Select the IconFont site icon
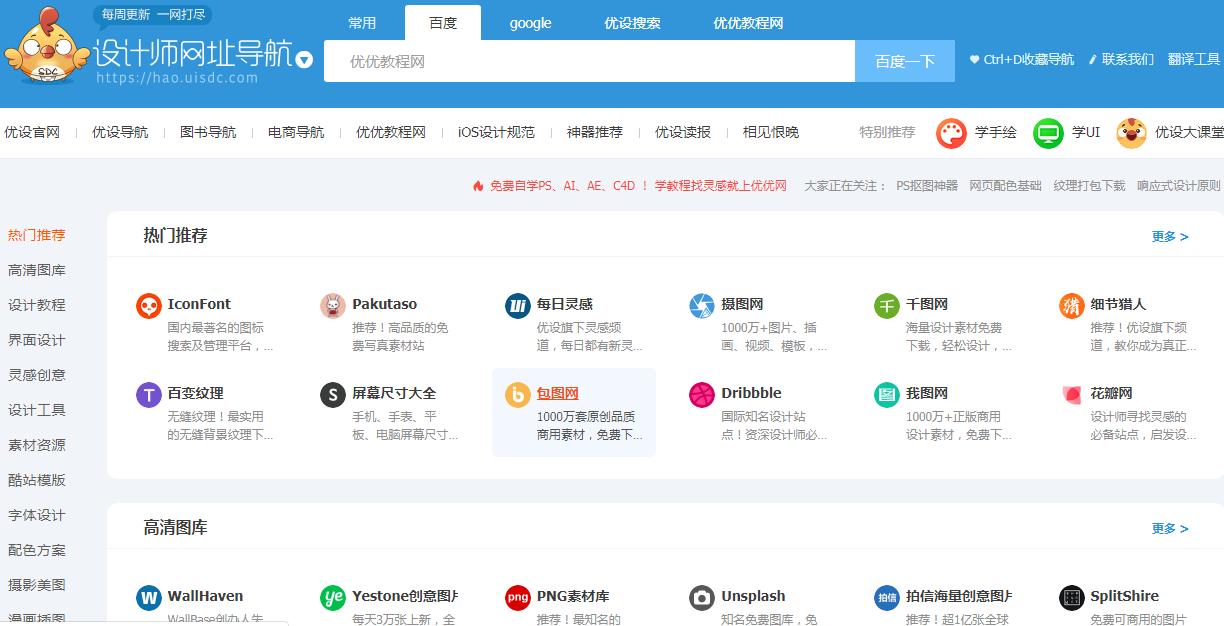Image resolution: width=1224 pixels, height=626 pixels. (x=148, y=303)
